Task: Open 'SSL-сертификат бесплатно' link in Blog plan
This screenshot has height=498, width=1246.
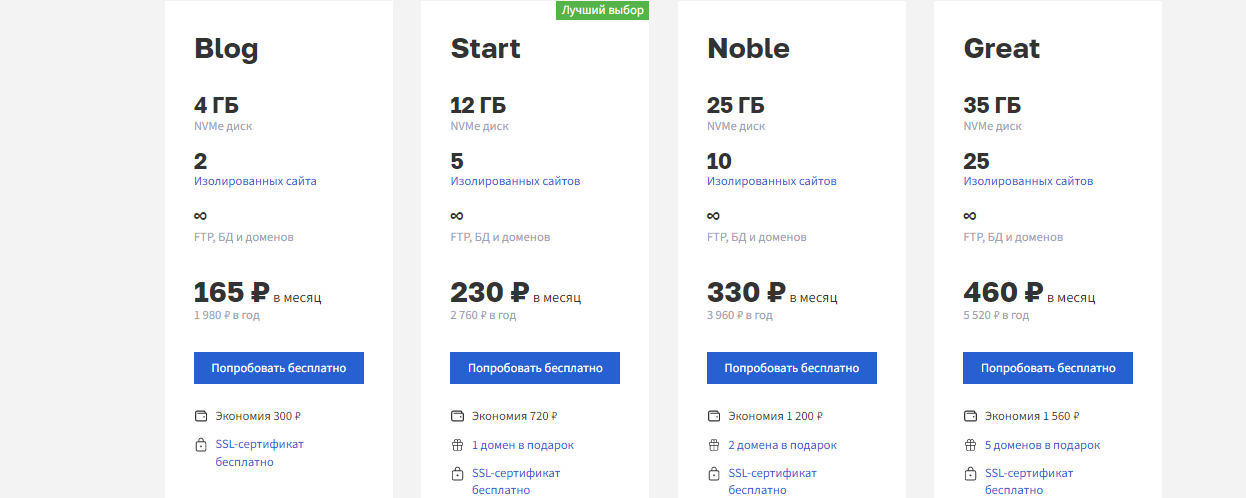Action: pos(259,443)
